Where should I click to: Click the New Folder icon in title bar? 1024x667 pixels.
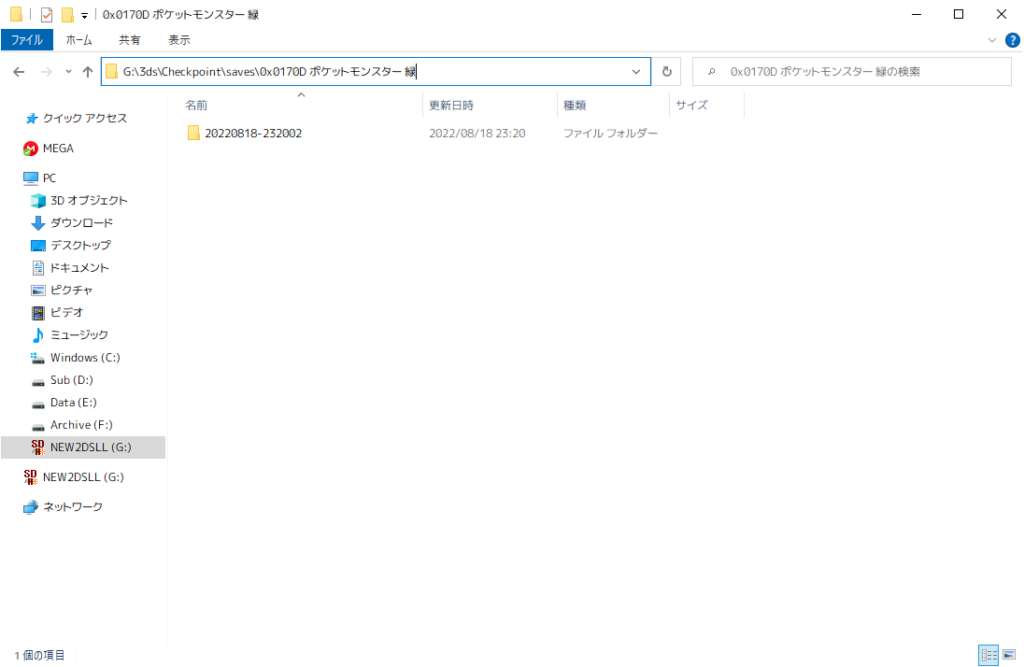[67, 14]
